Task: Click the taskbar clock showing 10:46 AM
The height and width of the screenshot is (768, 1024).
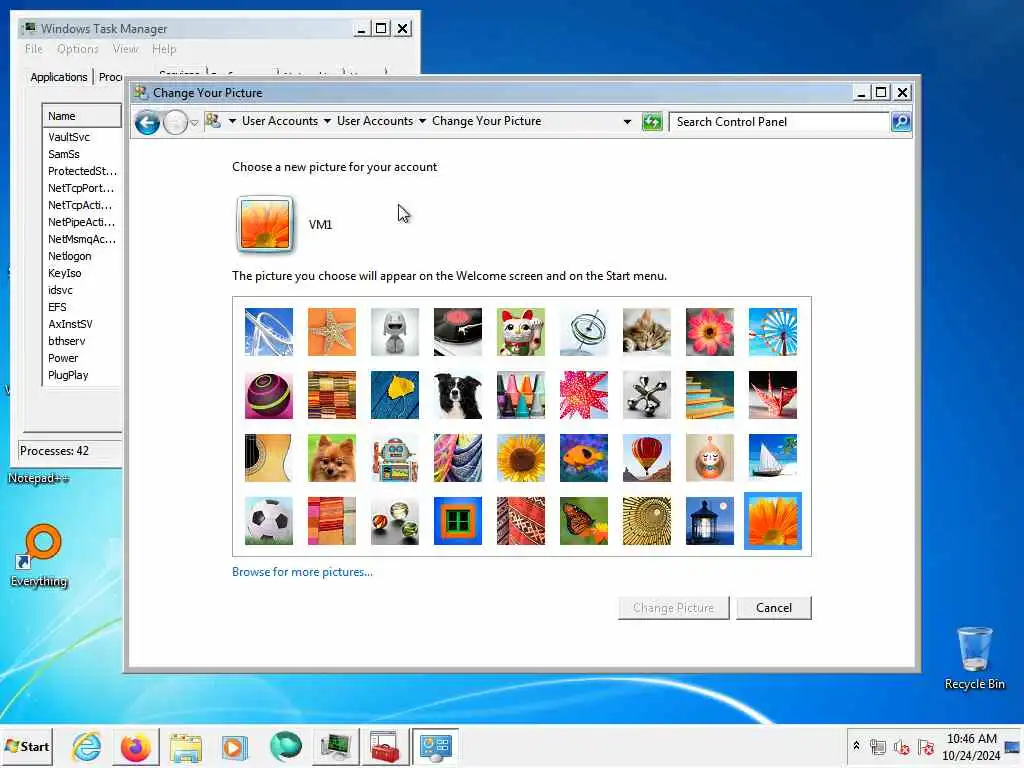Action: coord(971,746)
